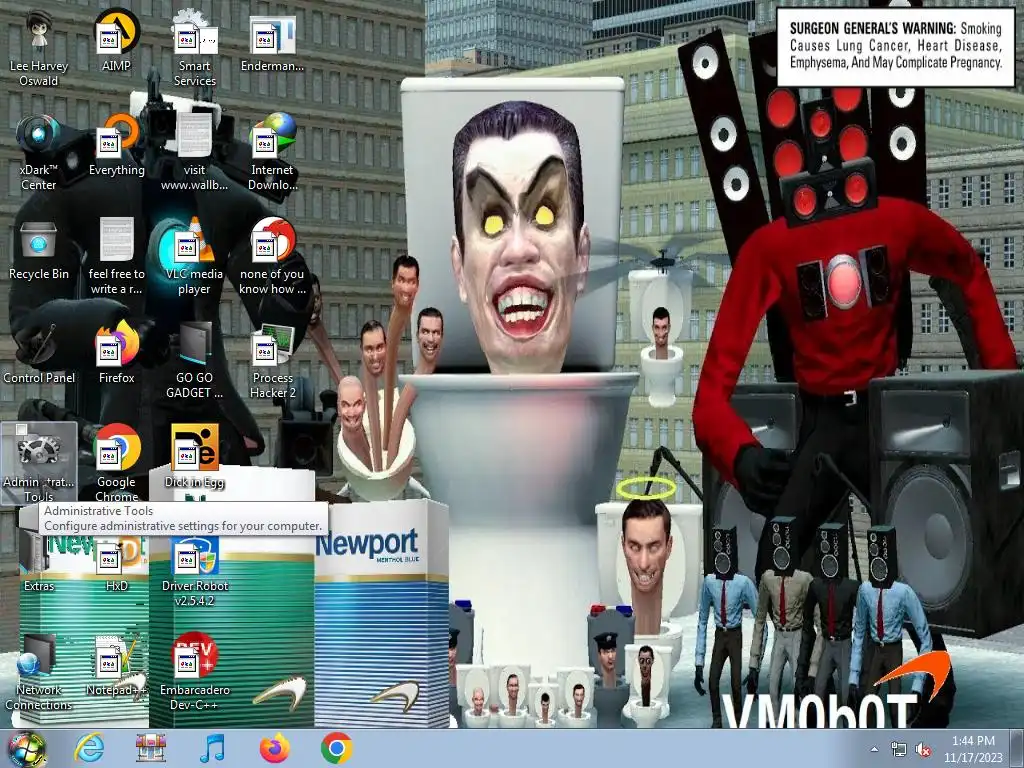Open the Recycle Bin
The width and height of the screenshot is (1024, 768).
pyautogui.click(x=39, y=249)
